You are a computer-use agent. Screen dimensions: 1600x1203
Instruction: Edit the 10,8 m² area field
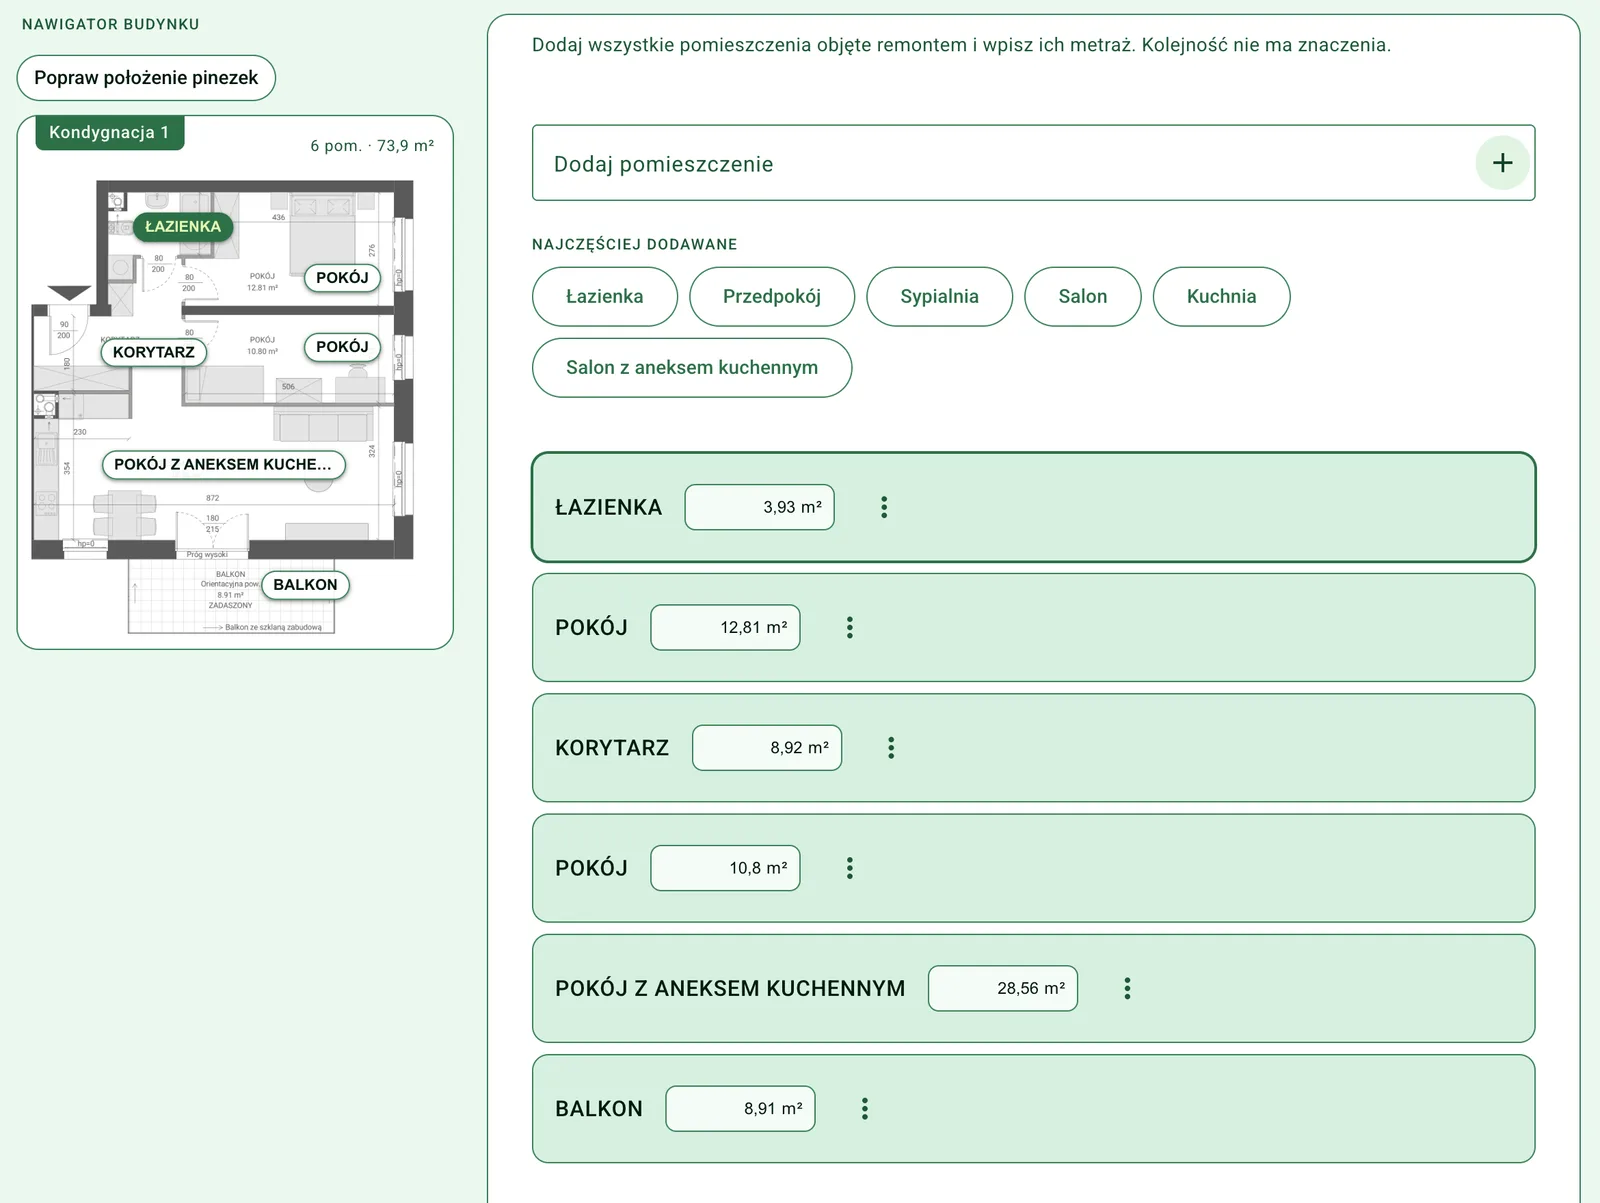tap(725, 868)
